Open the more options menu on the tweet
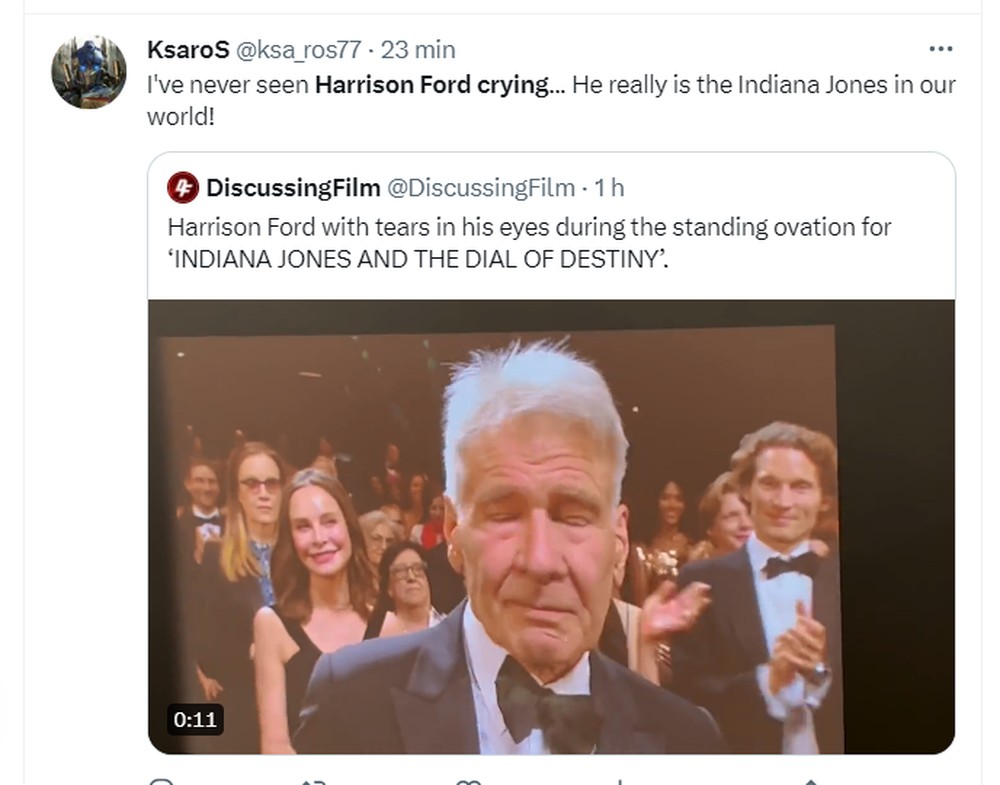1000x785 pixels. 941,47
